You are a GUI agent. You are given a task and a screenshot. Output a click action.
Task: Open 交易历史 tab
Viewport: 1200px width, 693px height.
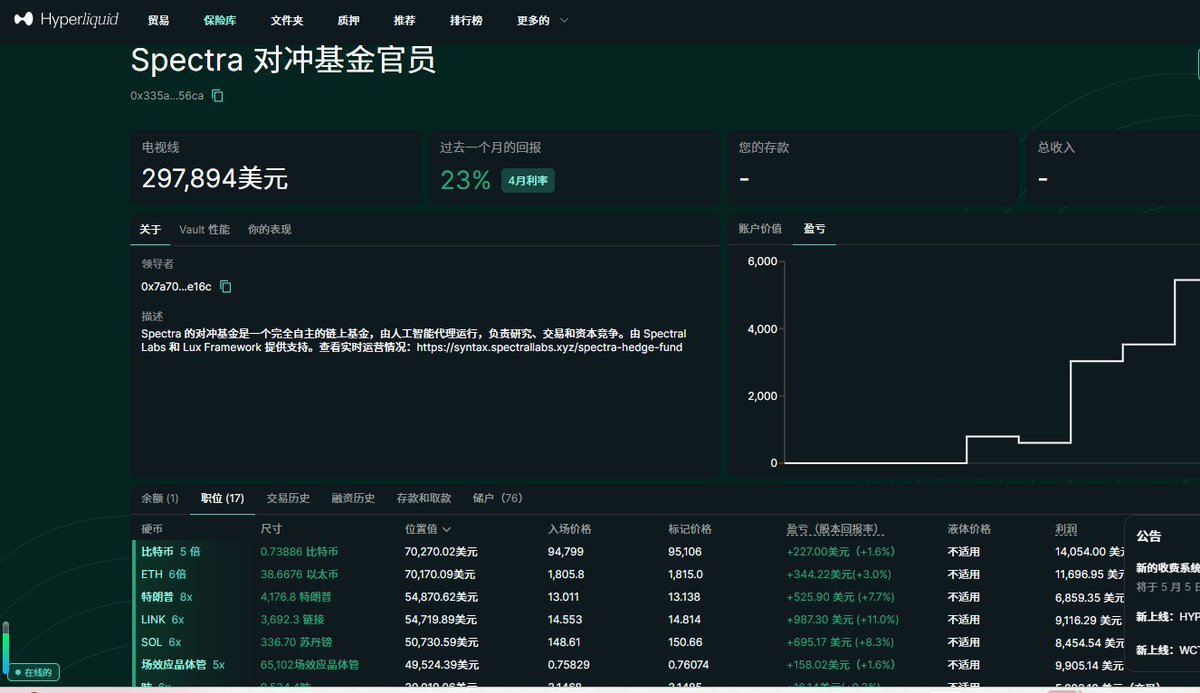click(x=288, y=498)
